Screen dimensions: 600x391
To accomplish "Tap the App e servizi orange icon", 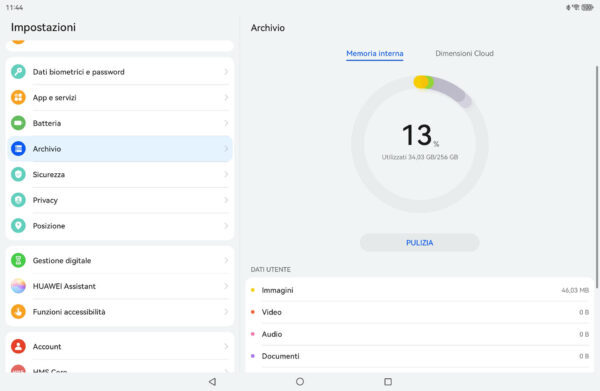I will click(x=18, y=97).
